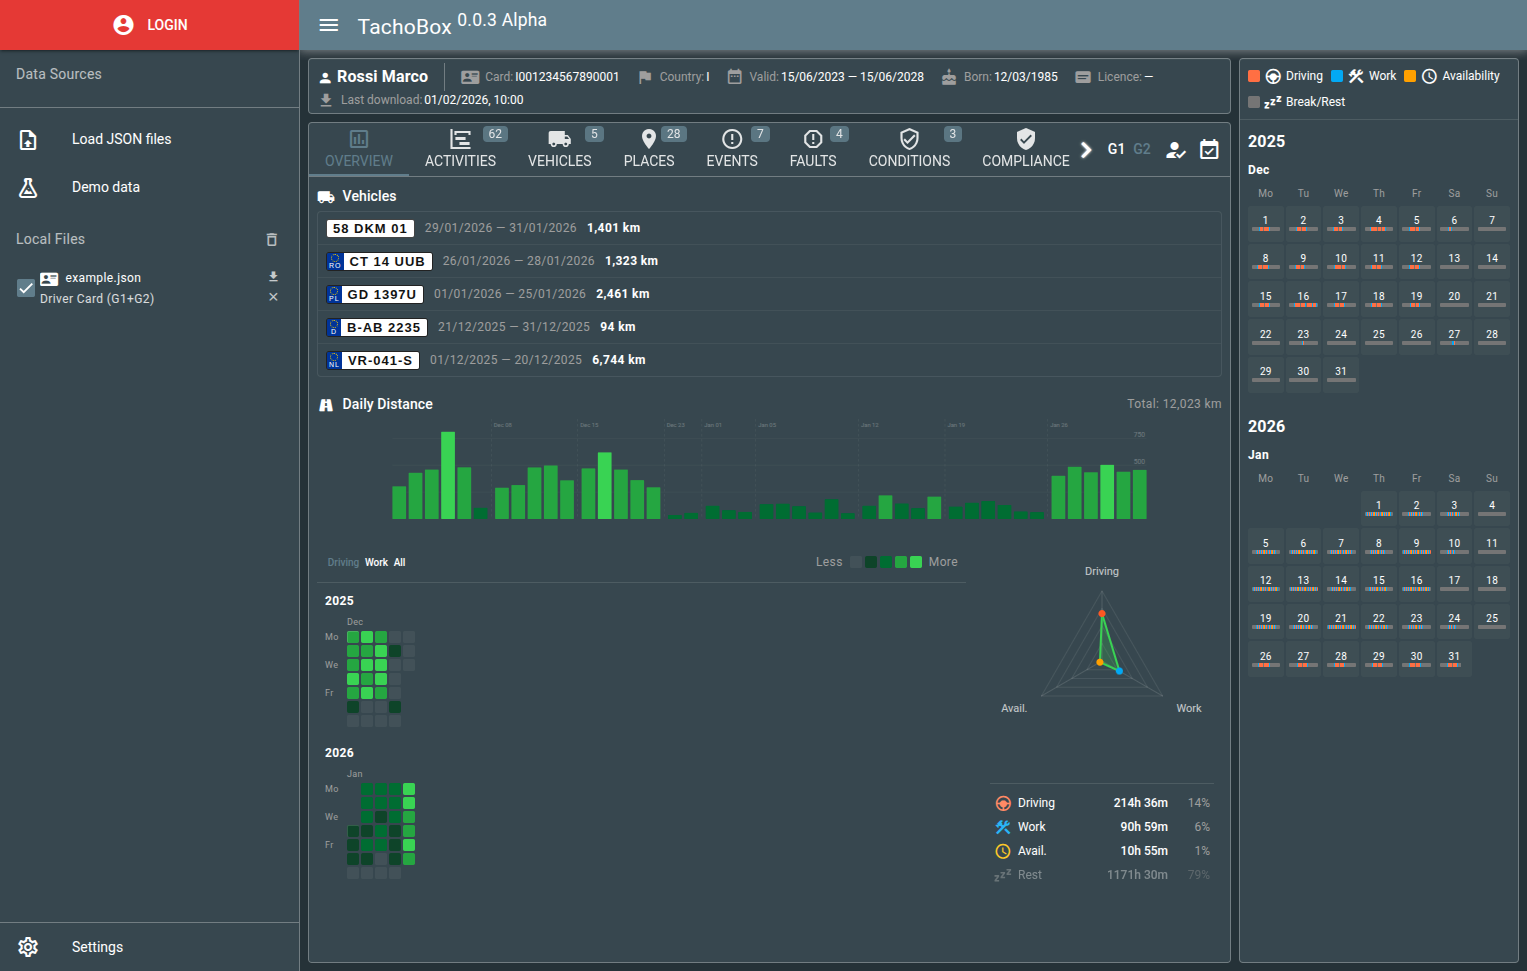Screen dimensions: 1527x971
Task: Remove example.json with the X icon
Action: 273,297
